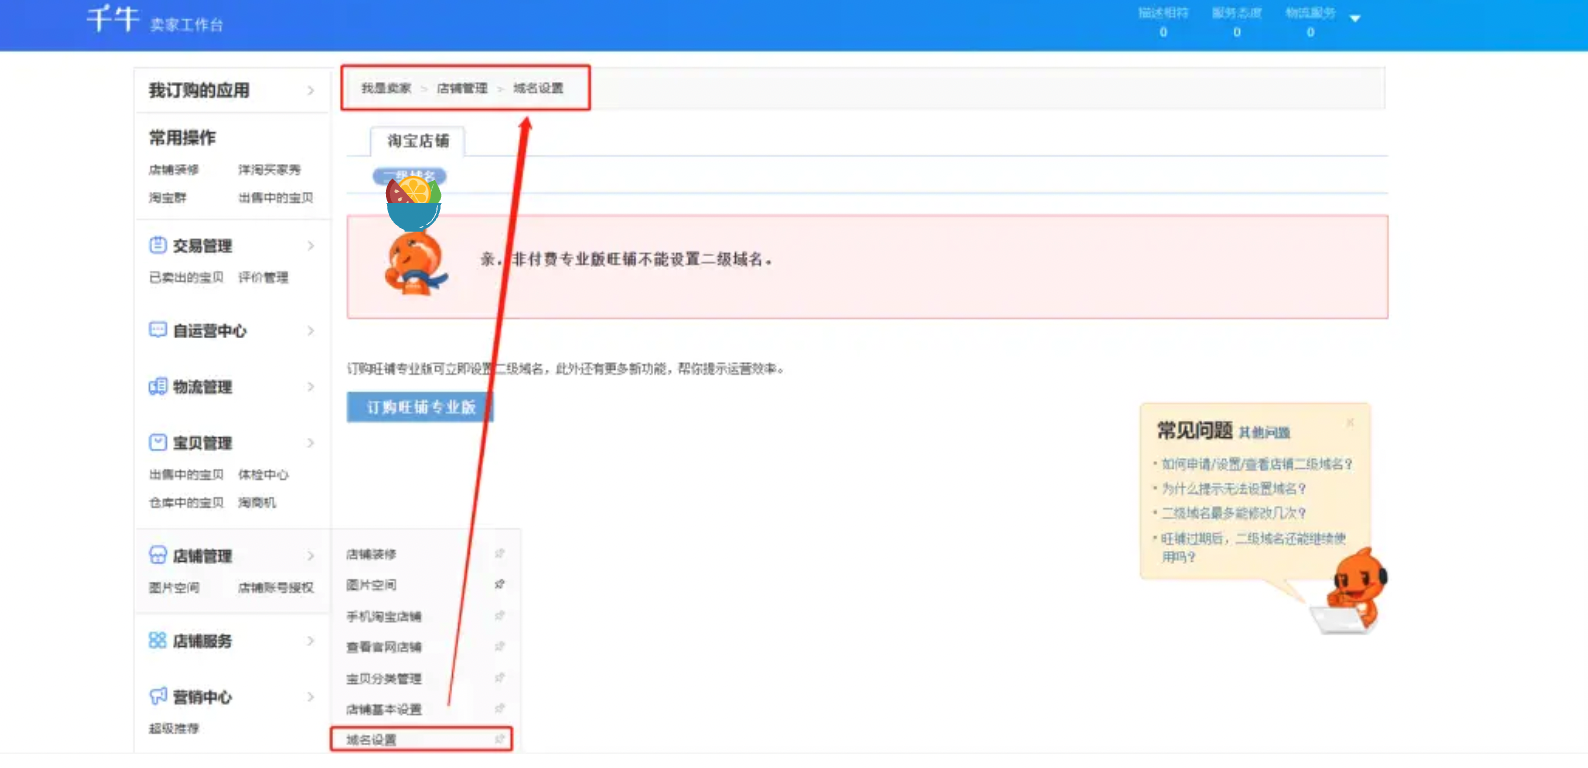Pin 手机淘宝店铺 in the submenu
The image size is (1588, 768).
499,615
